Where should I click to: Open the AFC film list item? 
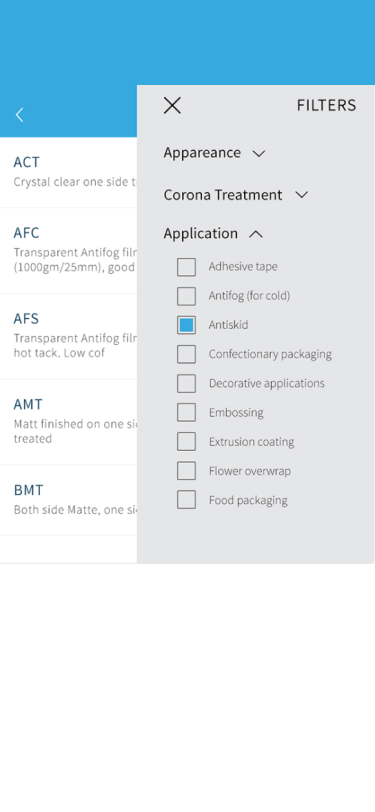[68, 251]
